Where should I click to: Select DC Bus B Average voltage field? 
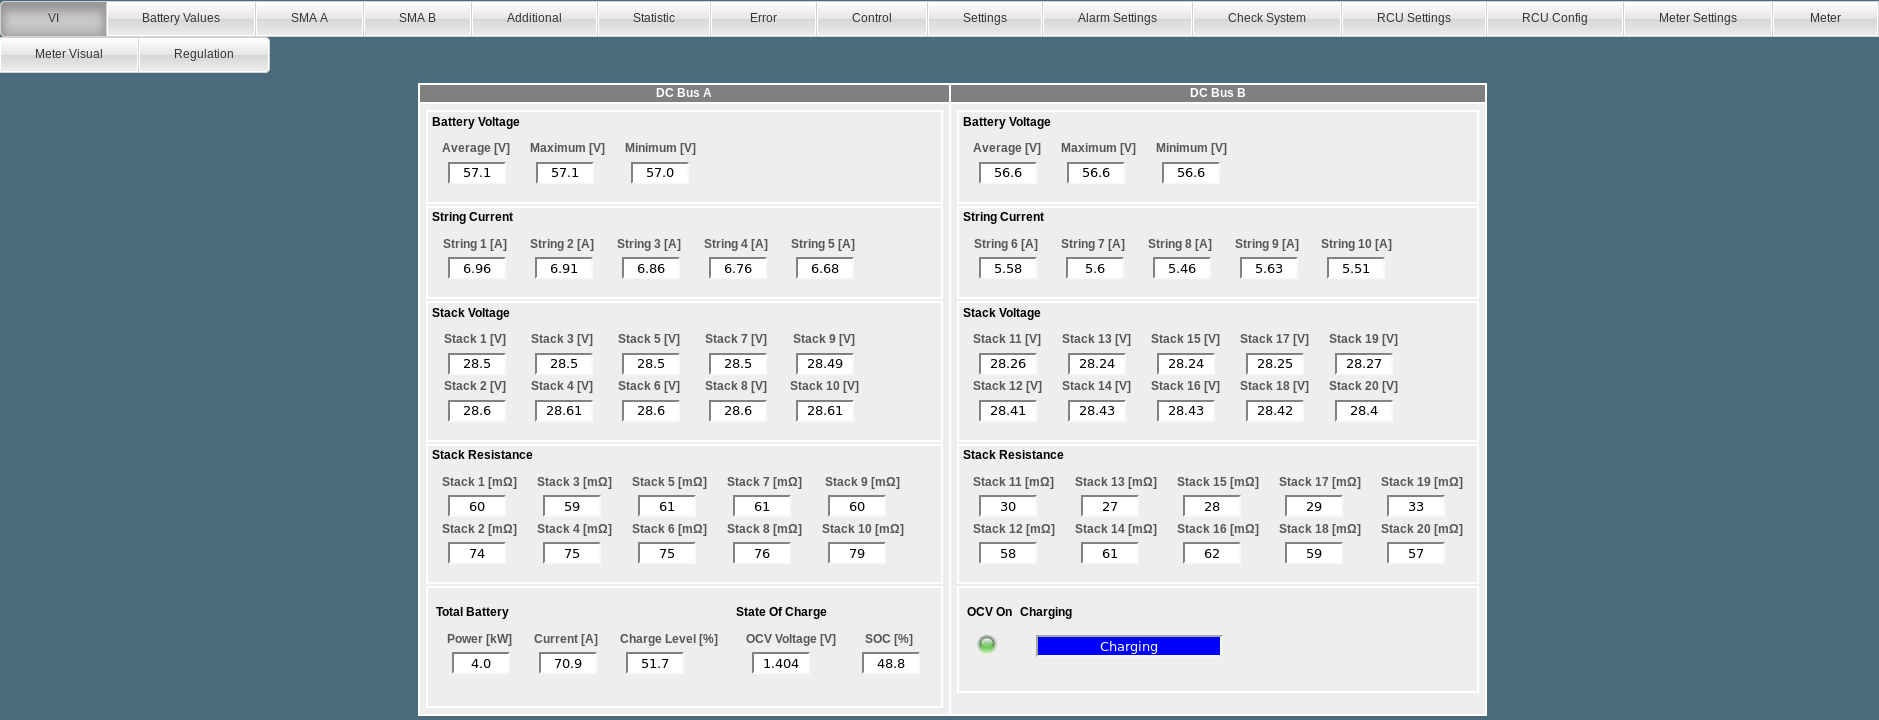[x=1008, y=172]
